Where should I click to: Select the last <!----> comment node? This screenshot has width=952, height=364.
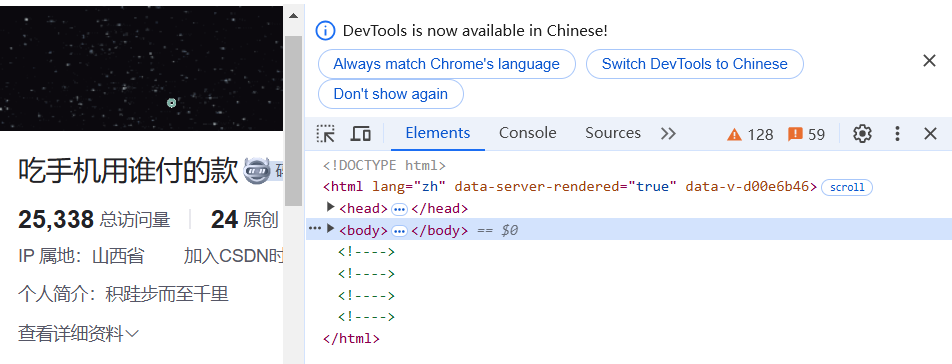(x=367, y=317)
